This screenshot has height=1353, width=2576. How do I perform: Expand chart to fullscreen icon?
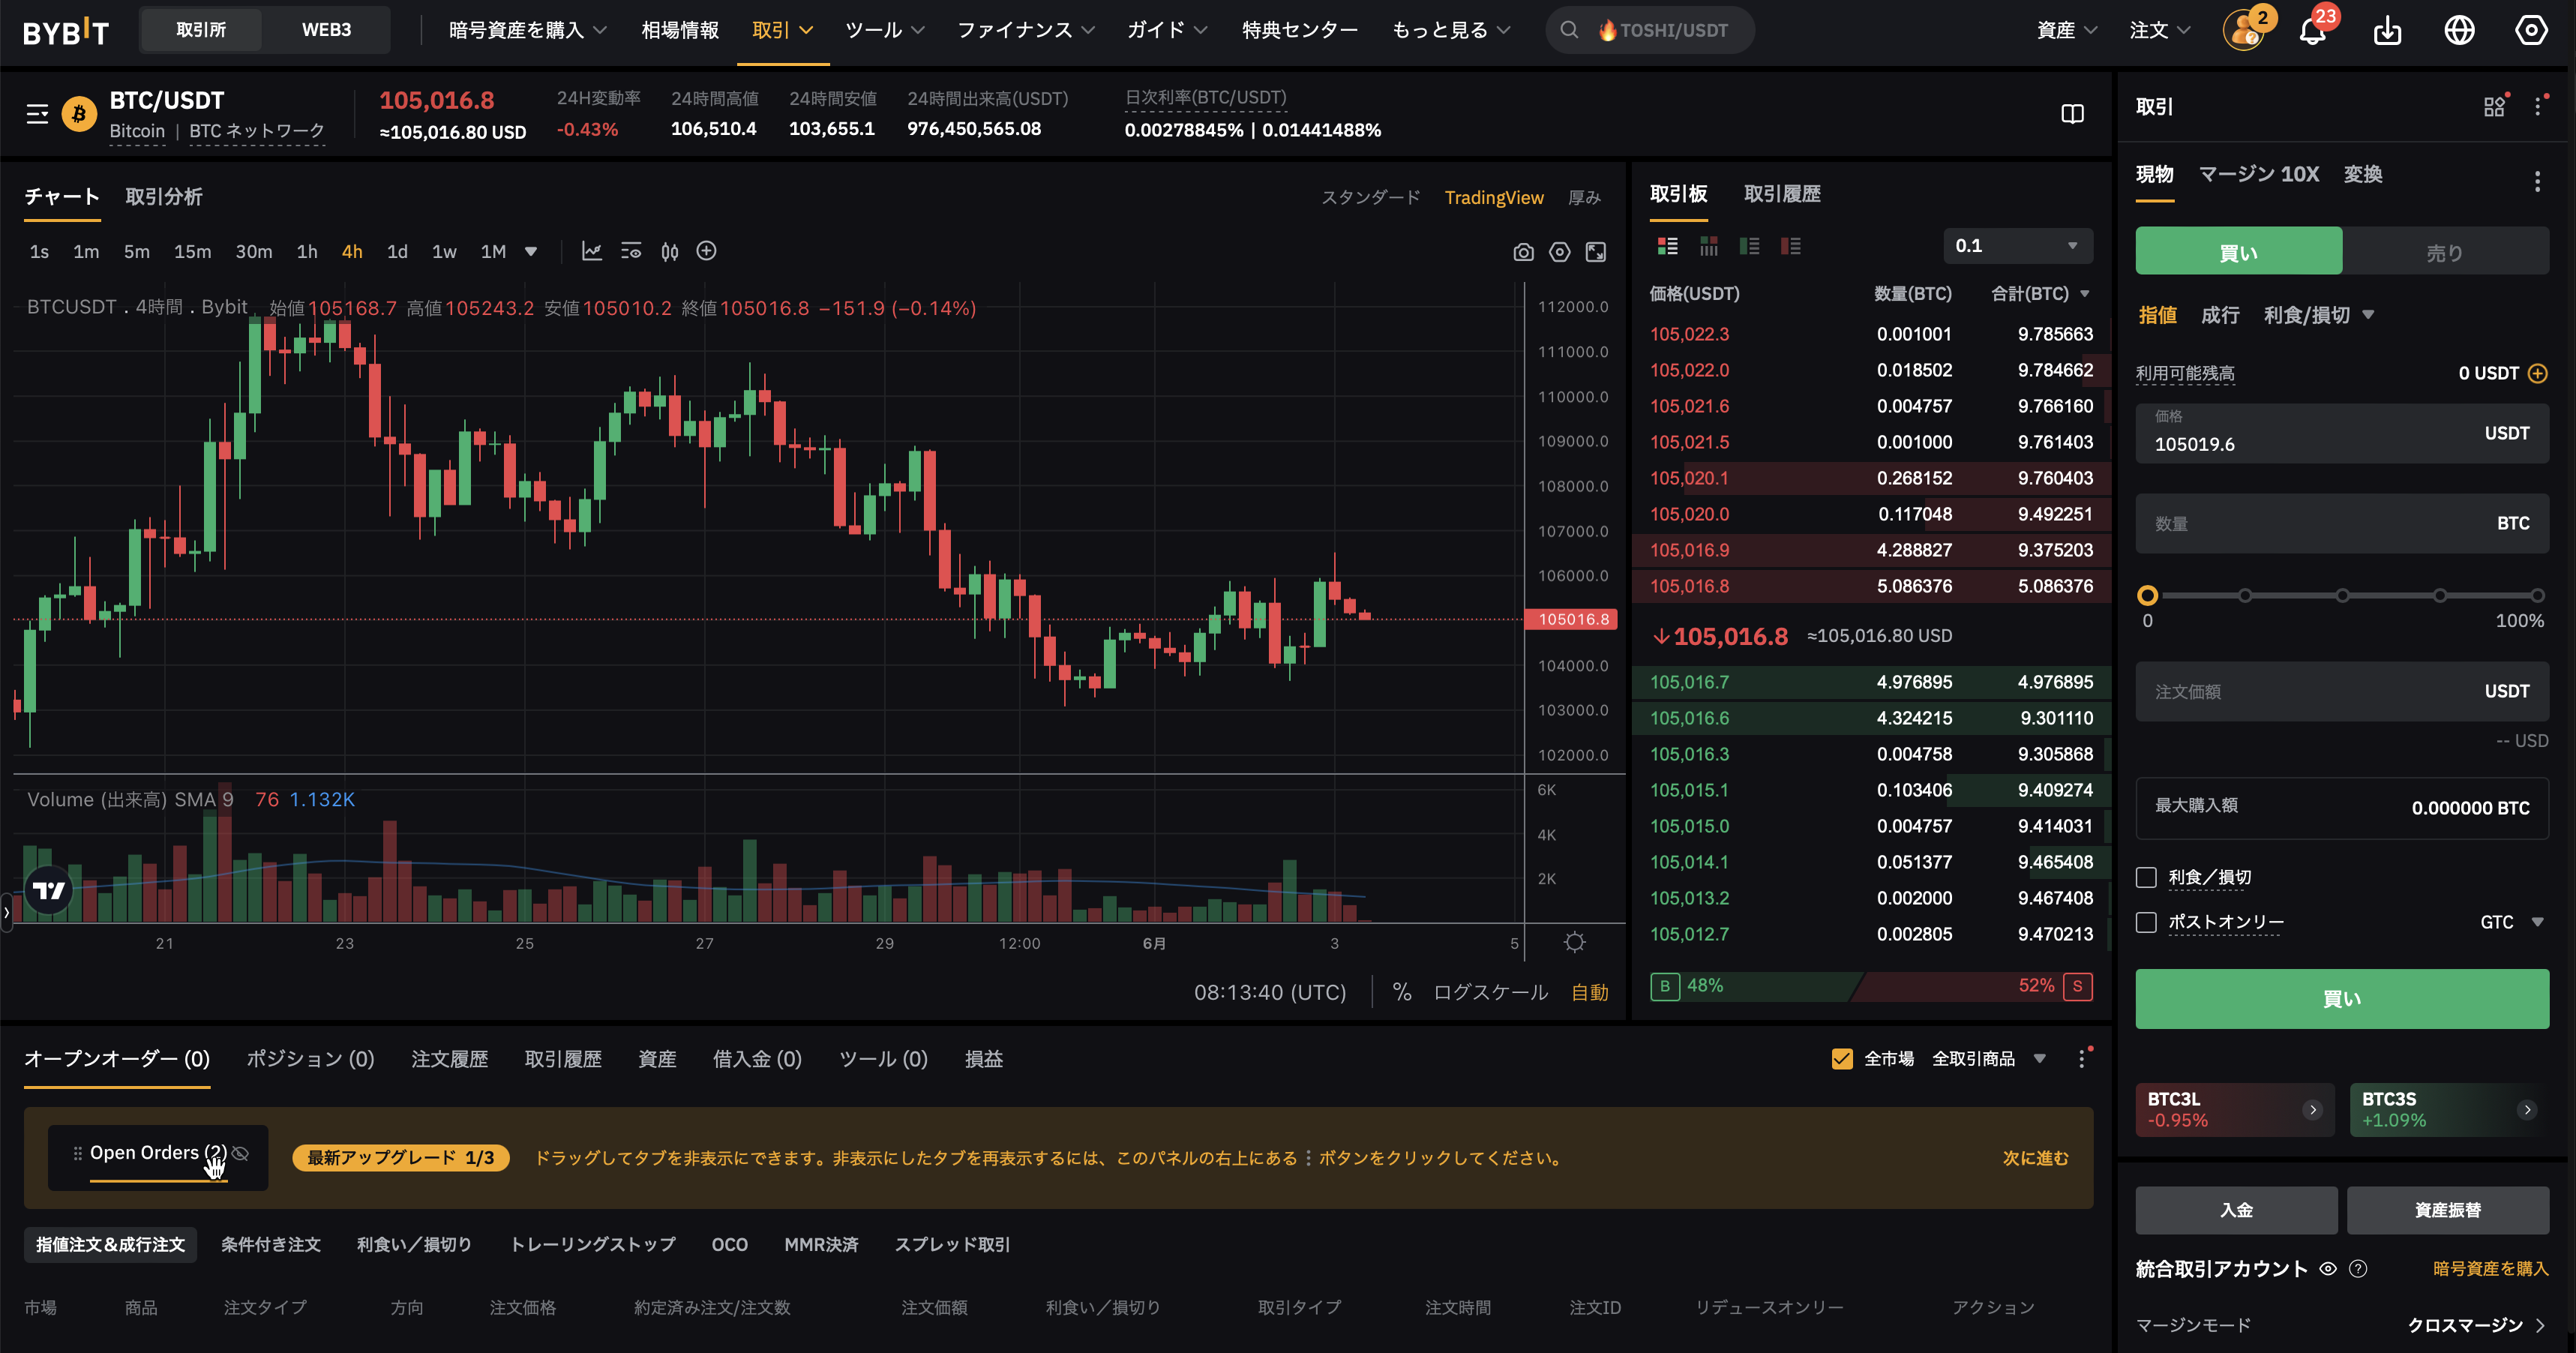pos(1596,252)
